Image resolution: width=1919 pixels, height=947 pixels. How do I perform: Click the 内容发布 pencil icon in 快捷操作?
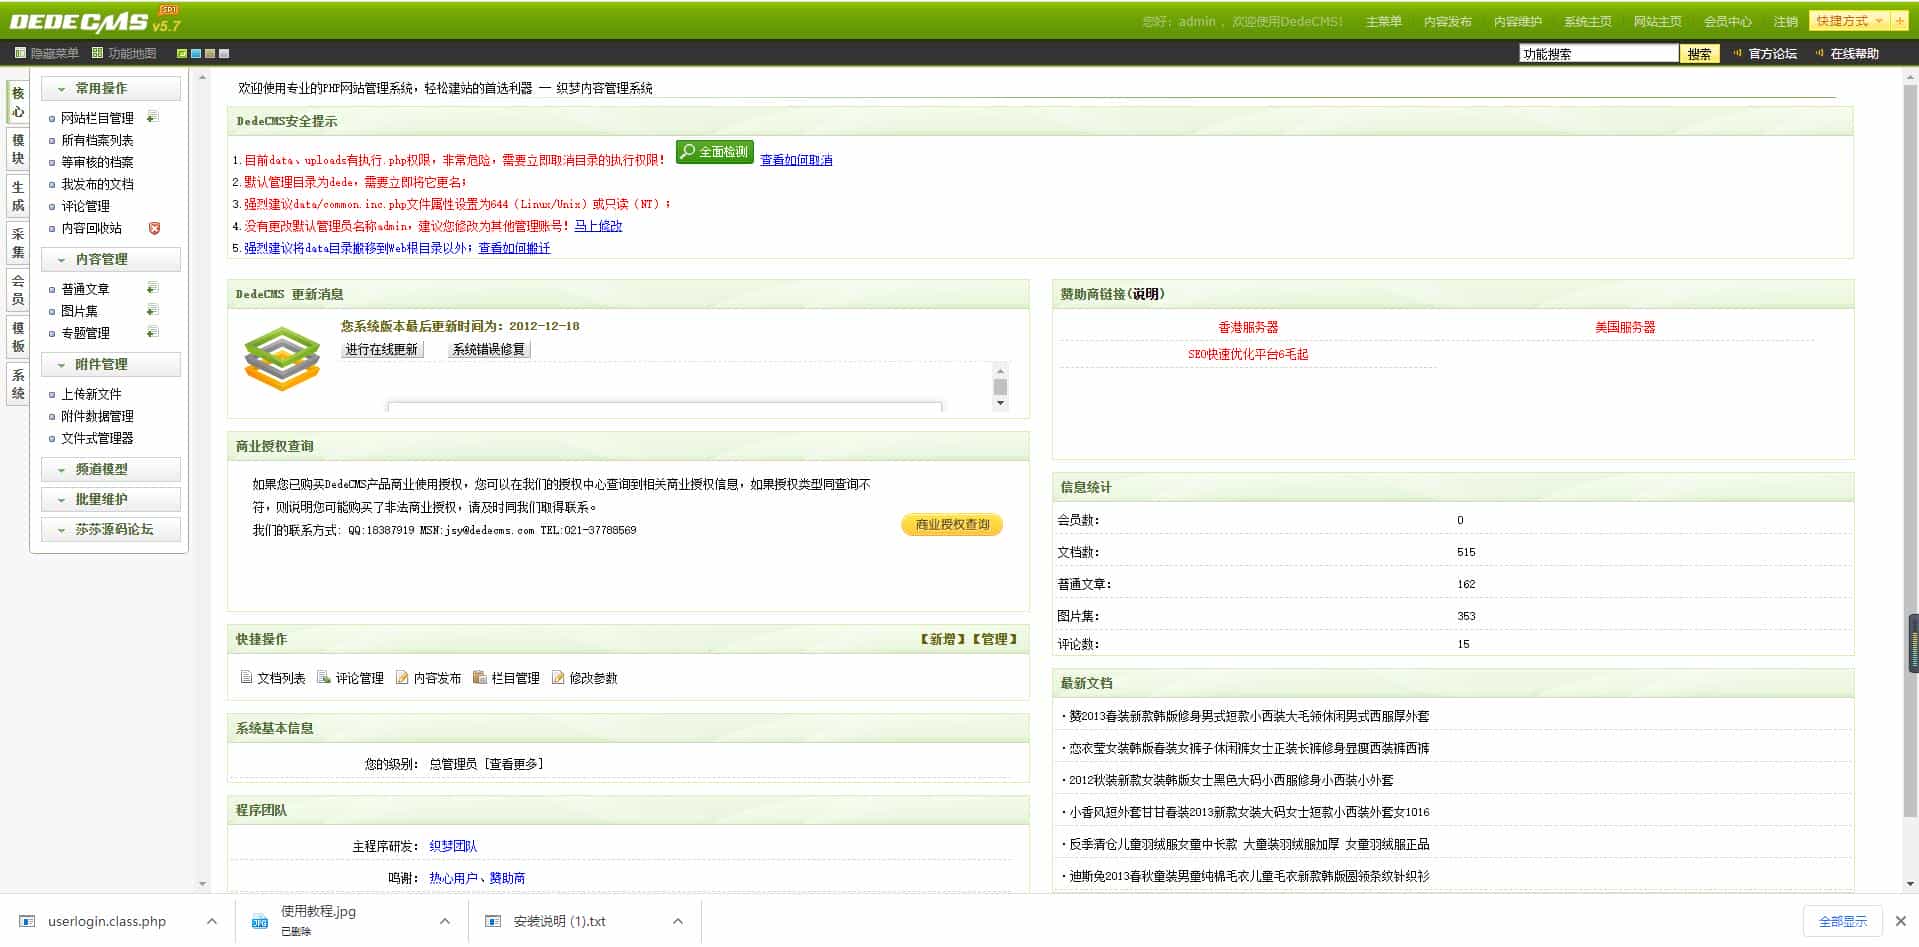coord(402,677)
